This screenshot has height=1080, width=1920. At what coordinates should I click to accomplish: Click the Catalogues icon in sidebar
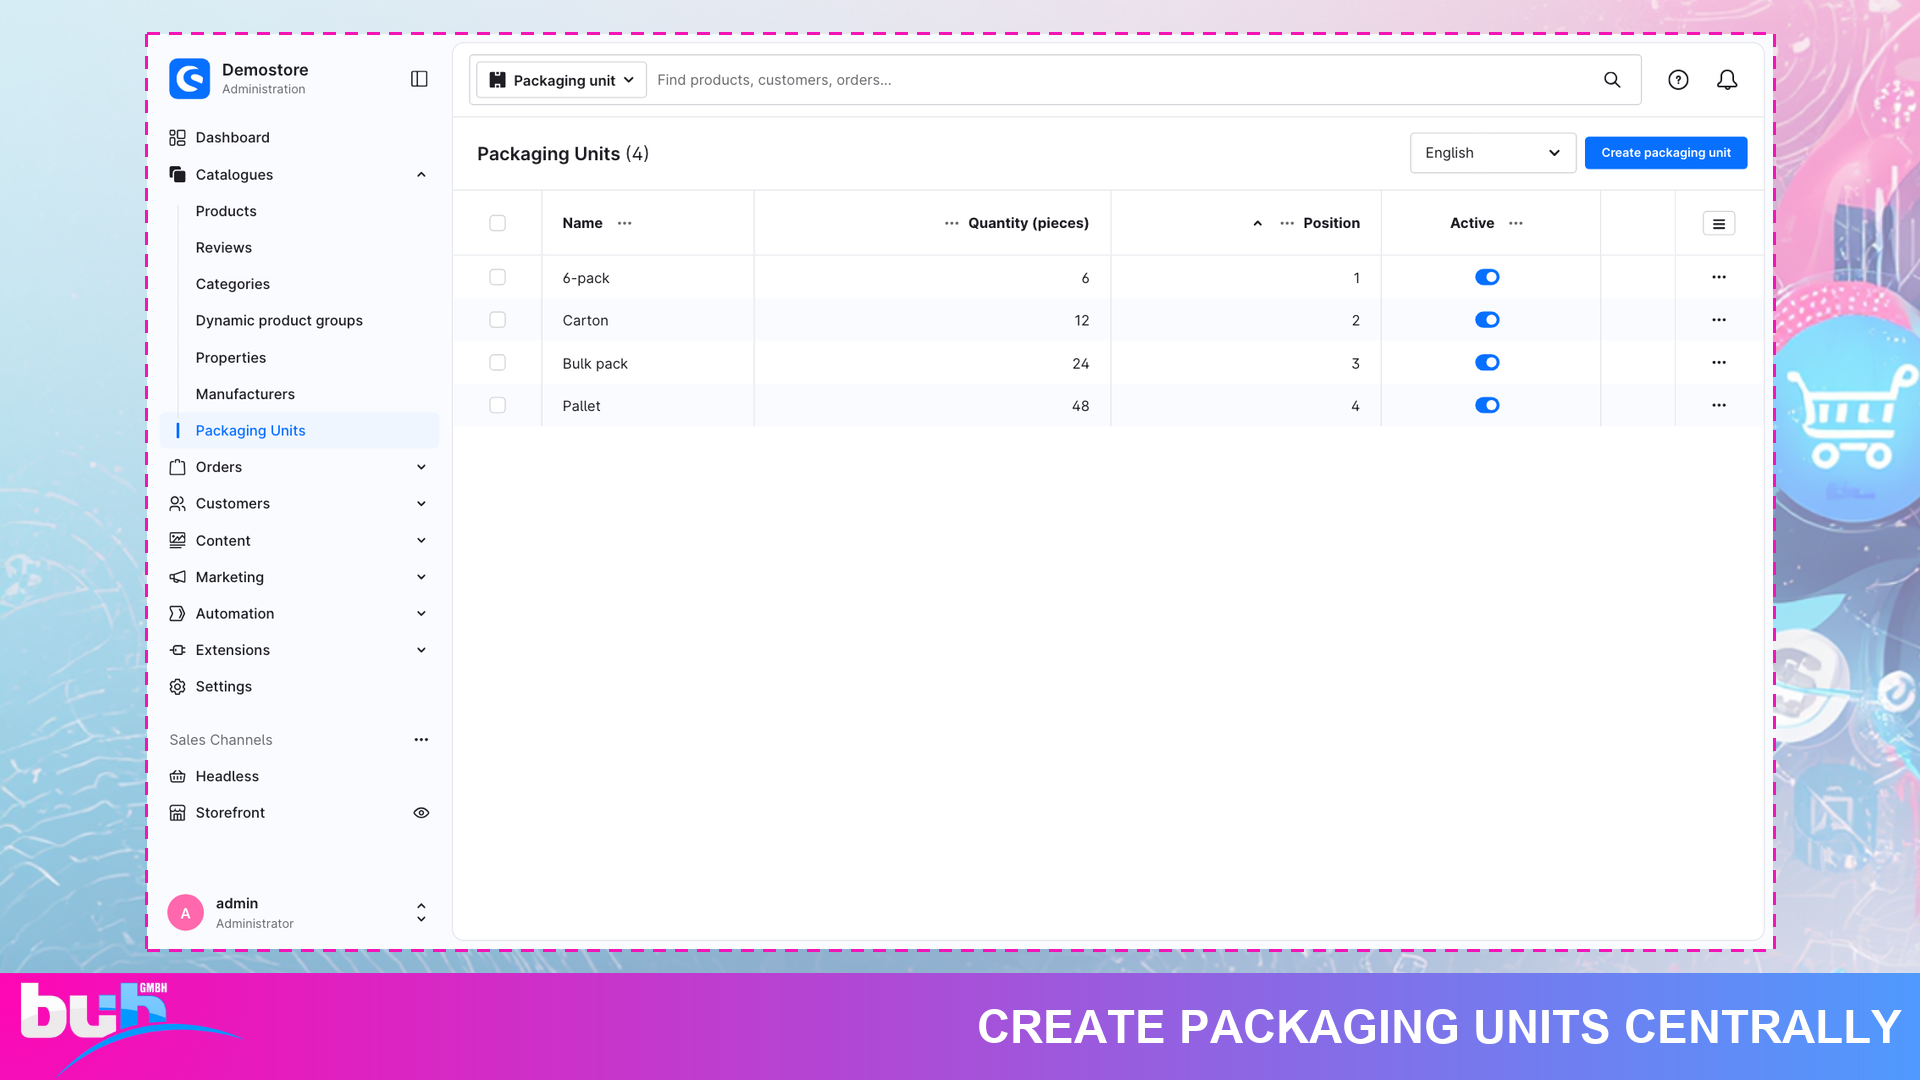click(x=177, y=174)
